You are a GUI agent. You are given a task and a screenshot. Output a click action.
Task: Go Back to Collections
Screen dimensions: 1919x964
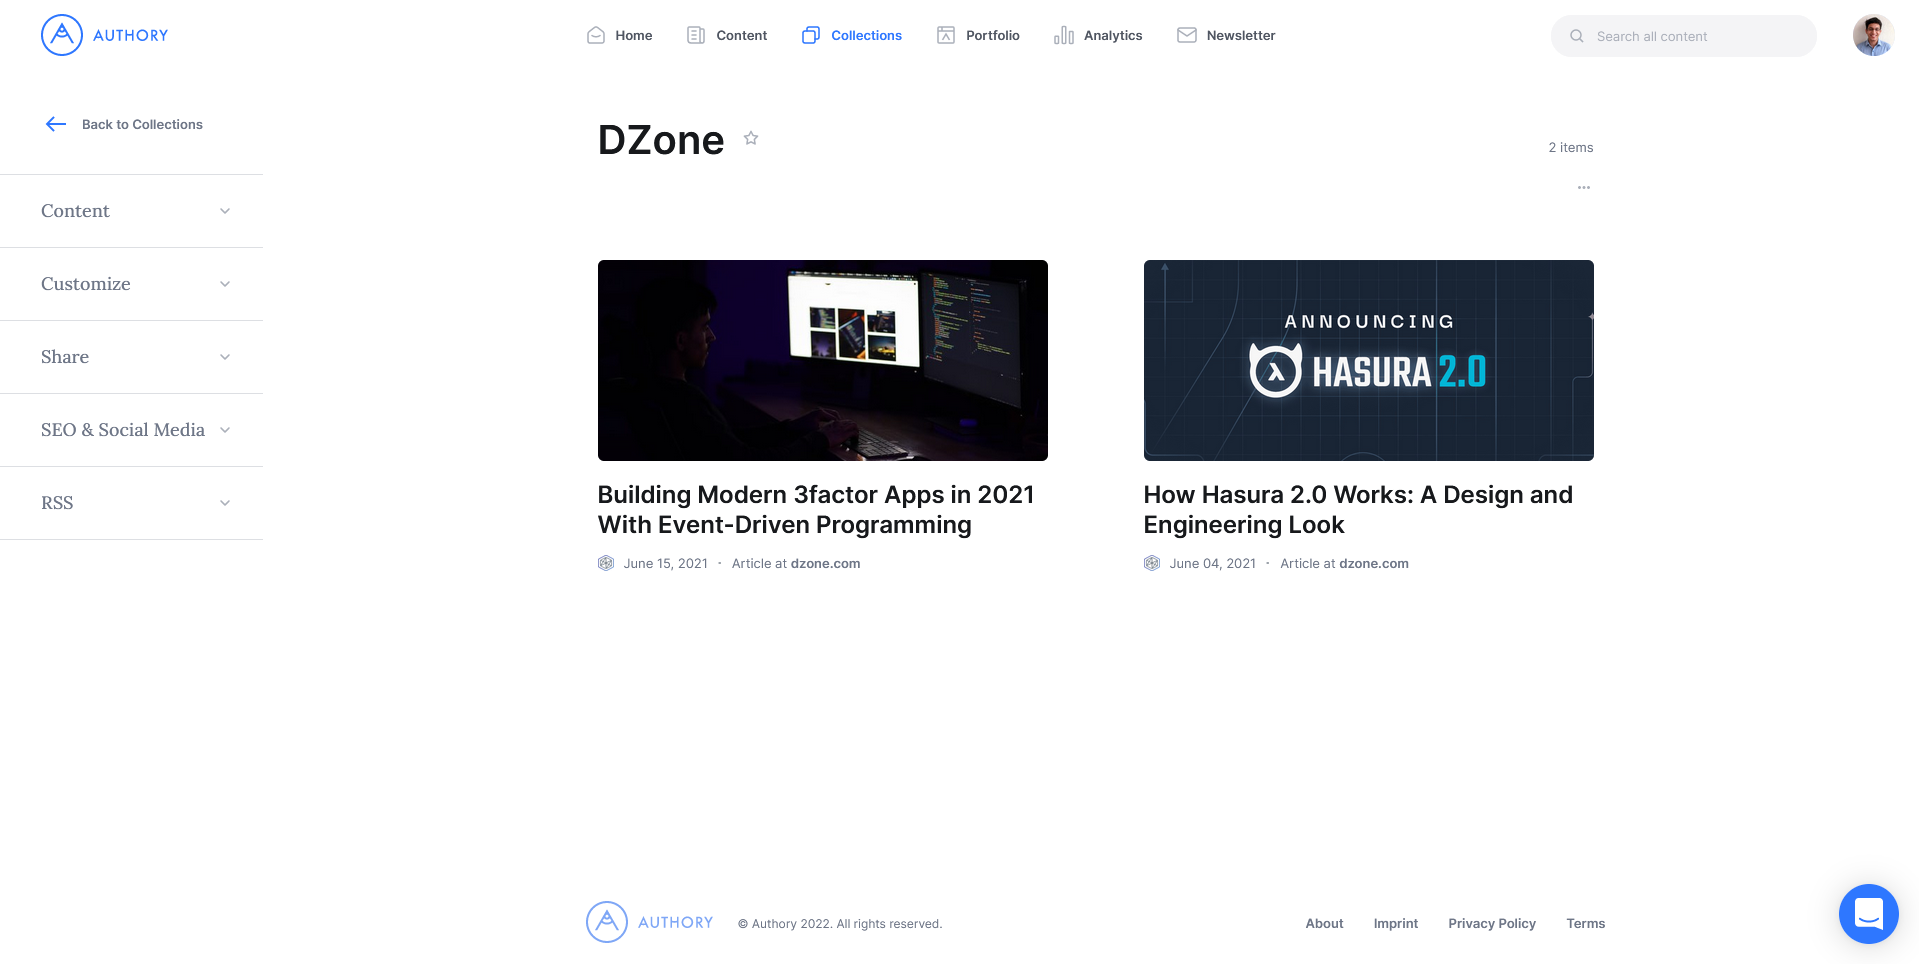pyautogui.click(x=124, y=124)
